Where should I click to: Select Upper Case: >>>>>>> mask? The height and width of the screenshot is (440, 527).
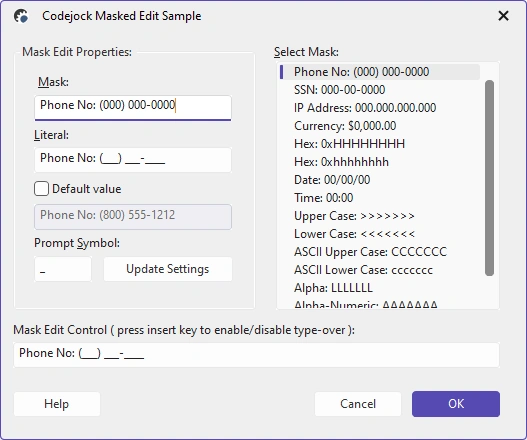[380, 216]
